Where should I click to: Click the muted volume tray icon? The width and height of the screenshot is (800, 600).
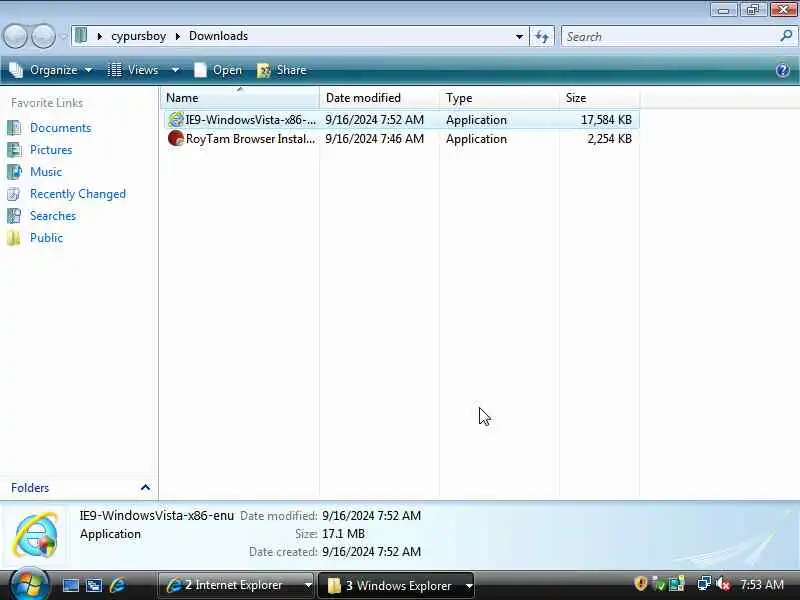pyautogui.click(x=723, y=584)
